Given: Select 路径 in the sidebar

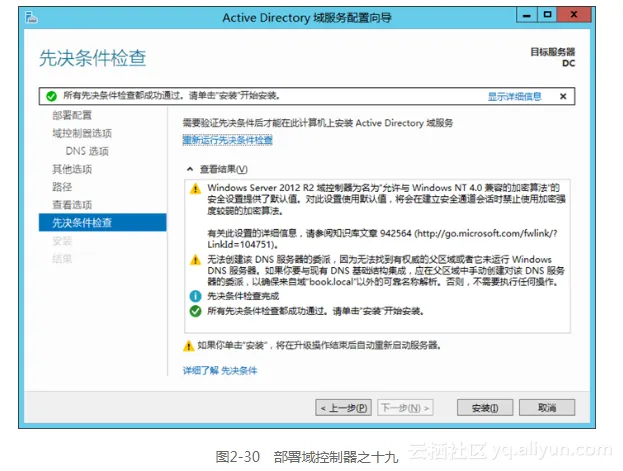Looking at the screenshot, I should pyautogui.click(x=62, y=187).
